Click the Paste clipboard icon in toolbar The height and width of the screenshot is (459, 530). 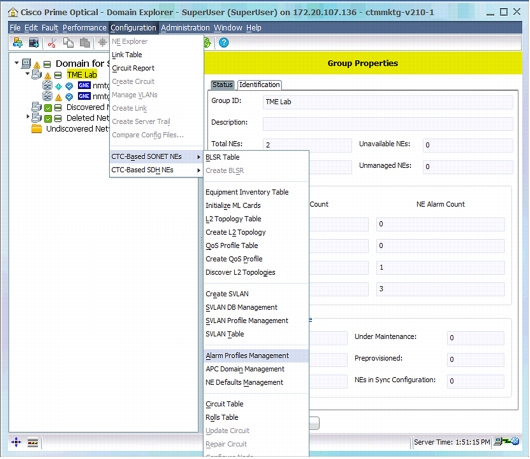click(85, 43)
